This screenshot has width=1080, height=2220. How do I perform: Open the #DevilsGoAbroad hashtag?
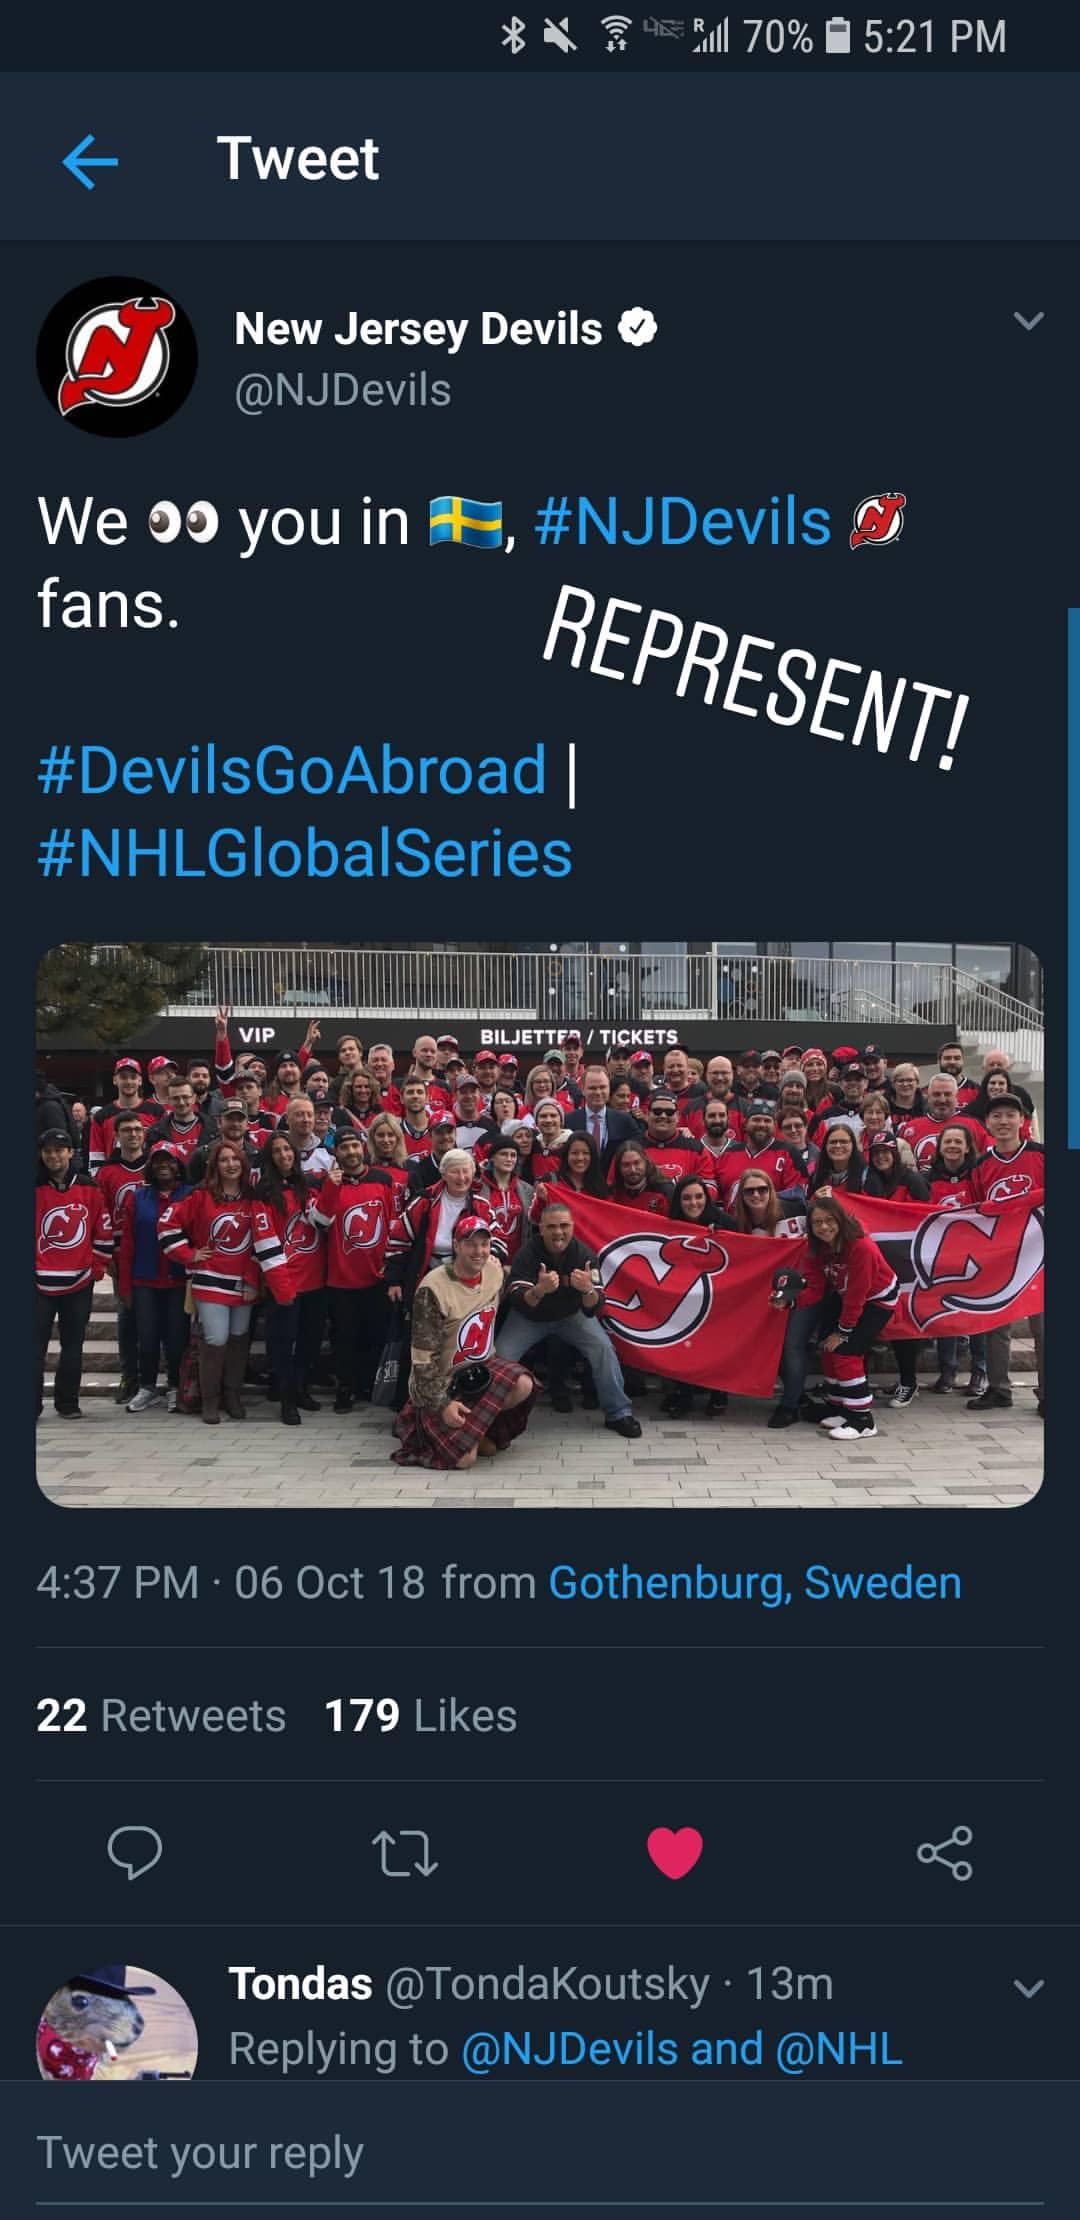[292, 770]
